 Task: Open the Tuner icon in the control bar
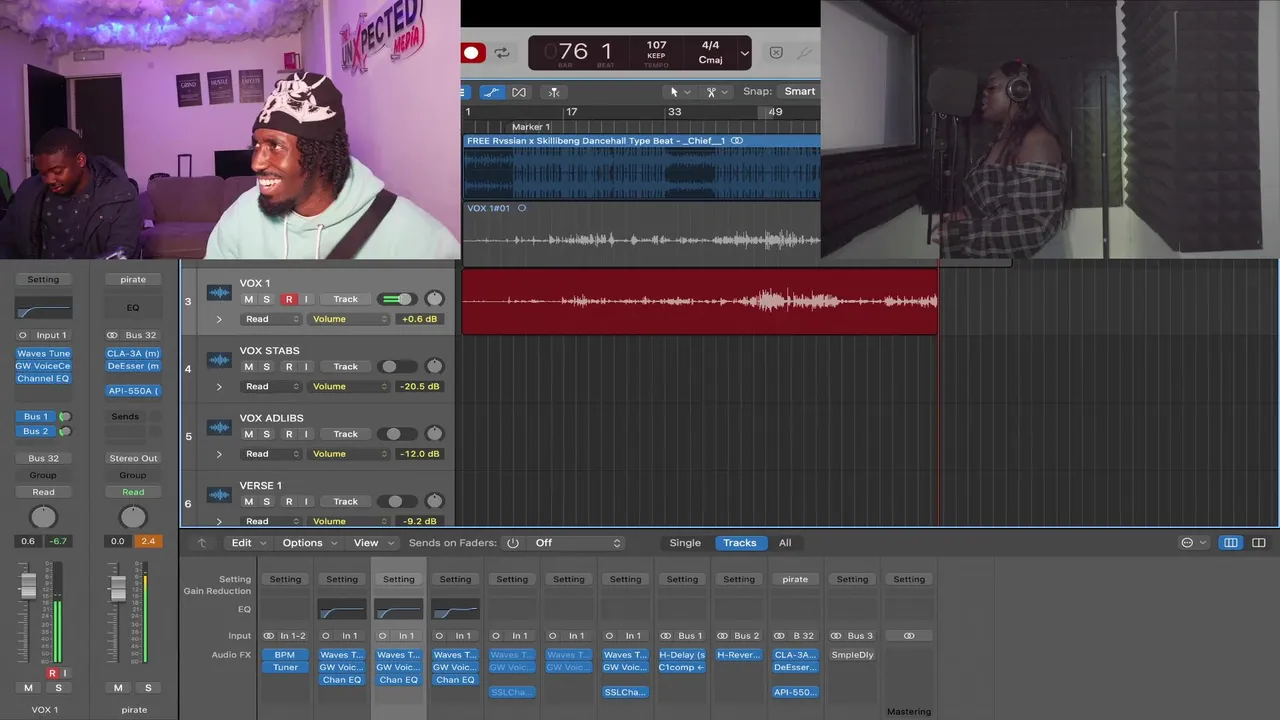(805, 53)
